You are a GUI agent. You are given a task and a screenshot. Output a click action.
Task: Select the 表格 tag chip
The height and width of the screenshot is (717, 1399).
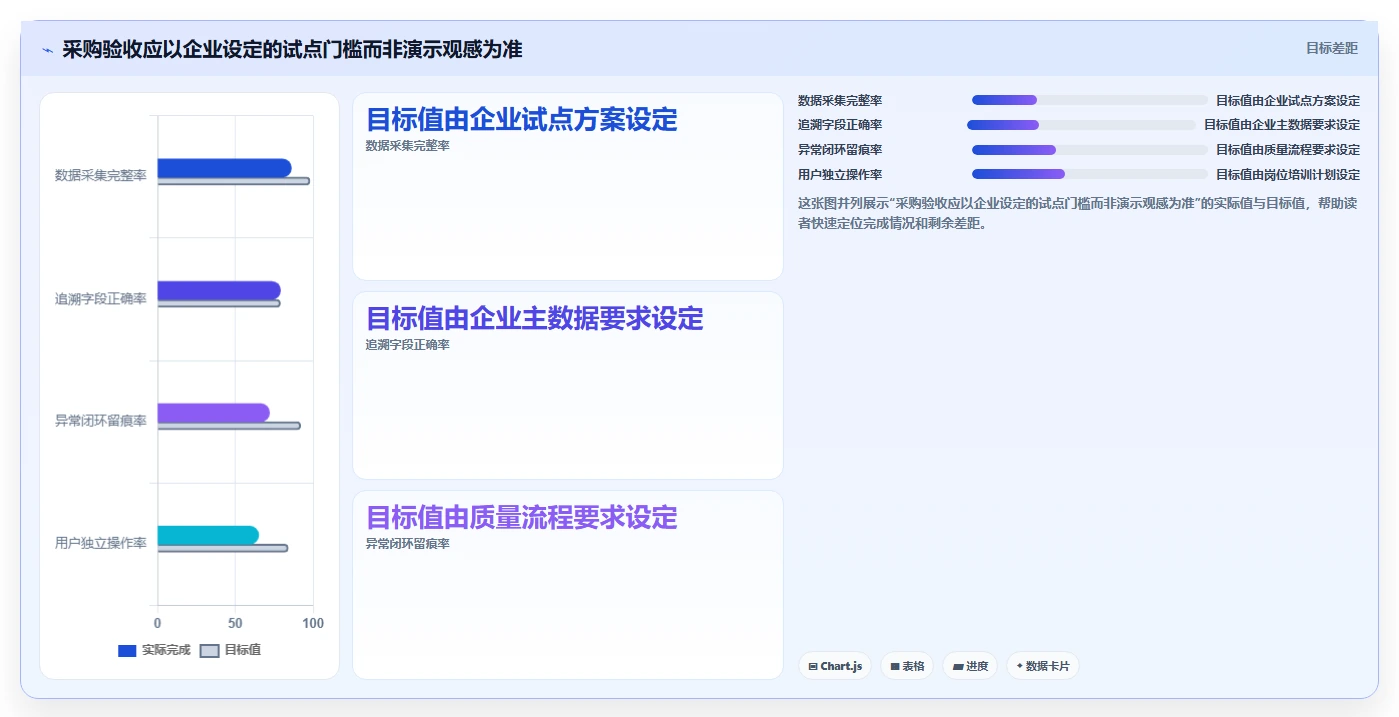(x=907, y=666)
